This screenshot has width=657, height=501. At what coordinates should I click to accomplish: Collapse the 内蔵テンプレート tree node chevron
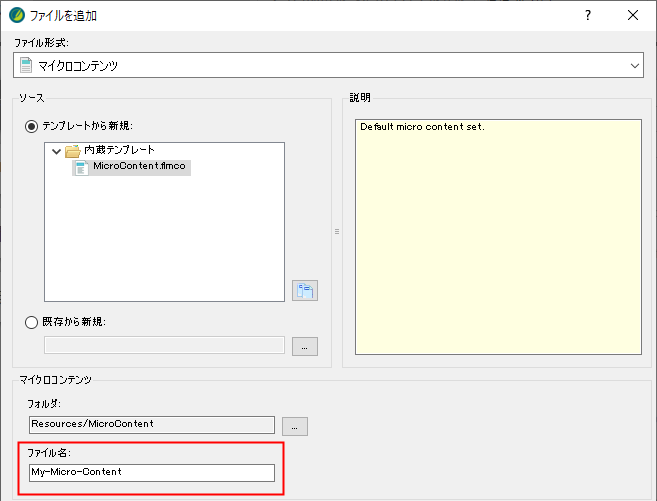click(x=57, y=150)
